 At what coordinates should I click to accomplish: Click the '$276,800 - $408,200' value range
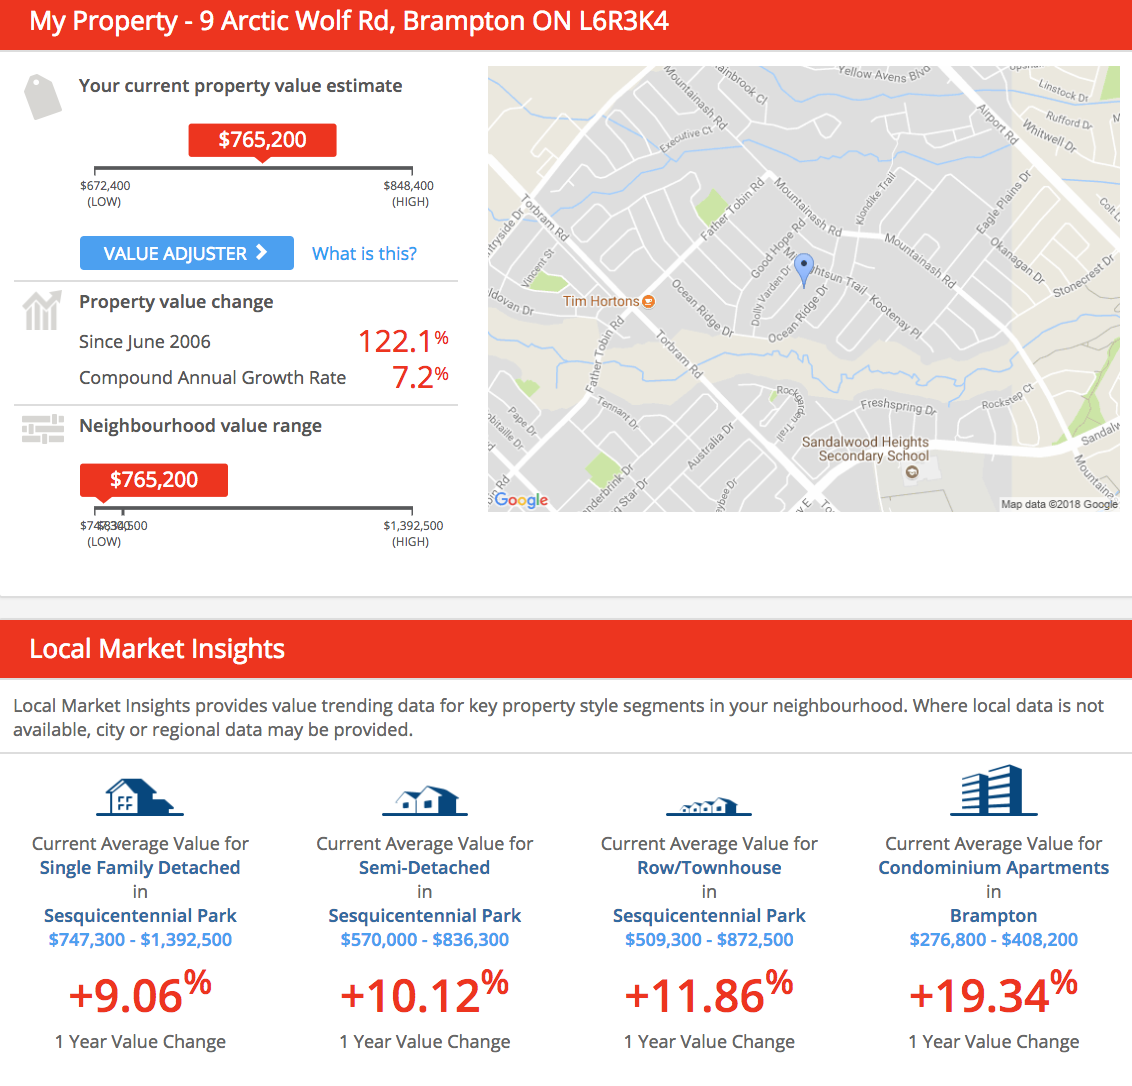pos(993,939)
